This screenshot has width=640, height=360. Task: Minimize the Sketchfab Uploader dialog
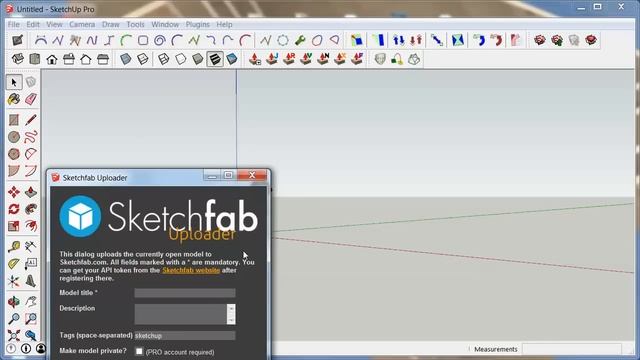tap(212, 176)
